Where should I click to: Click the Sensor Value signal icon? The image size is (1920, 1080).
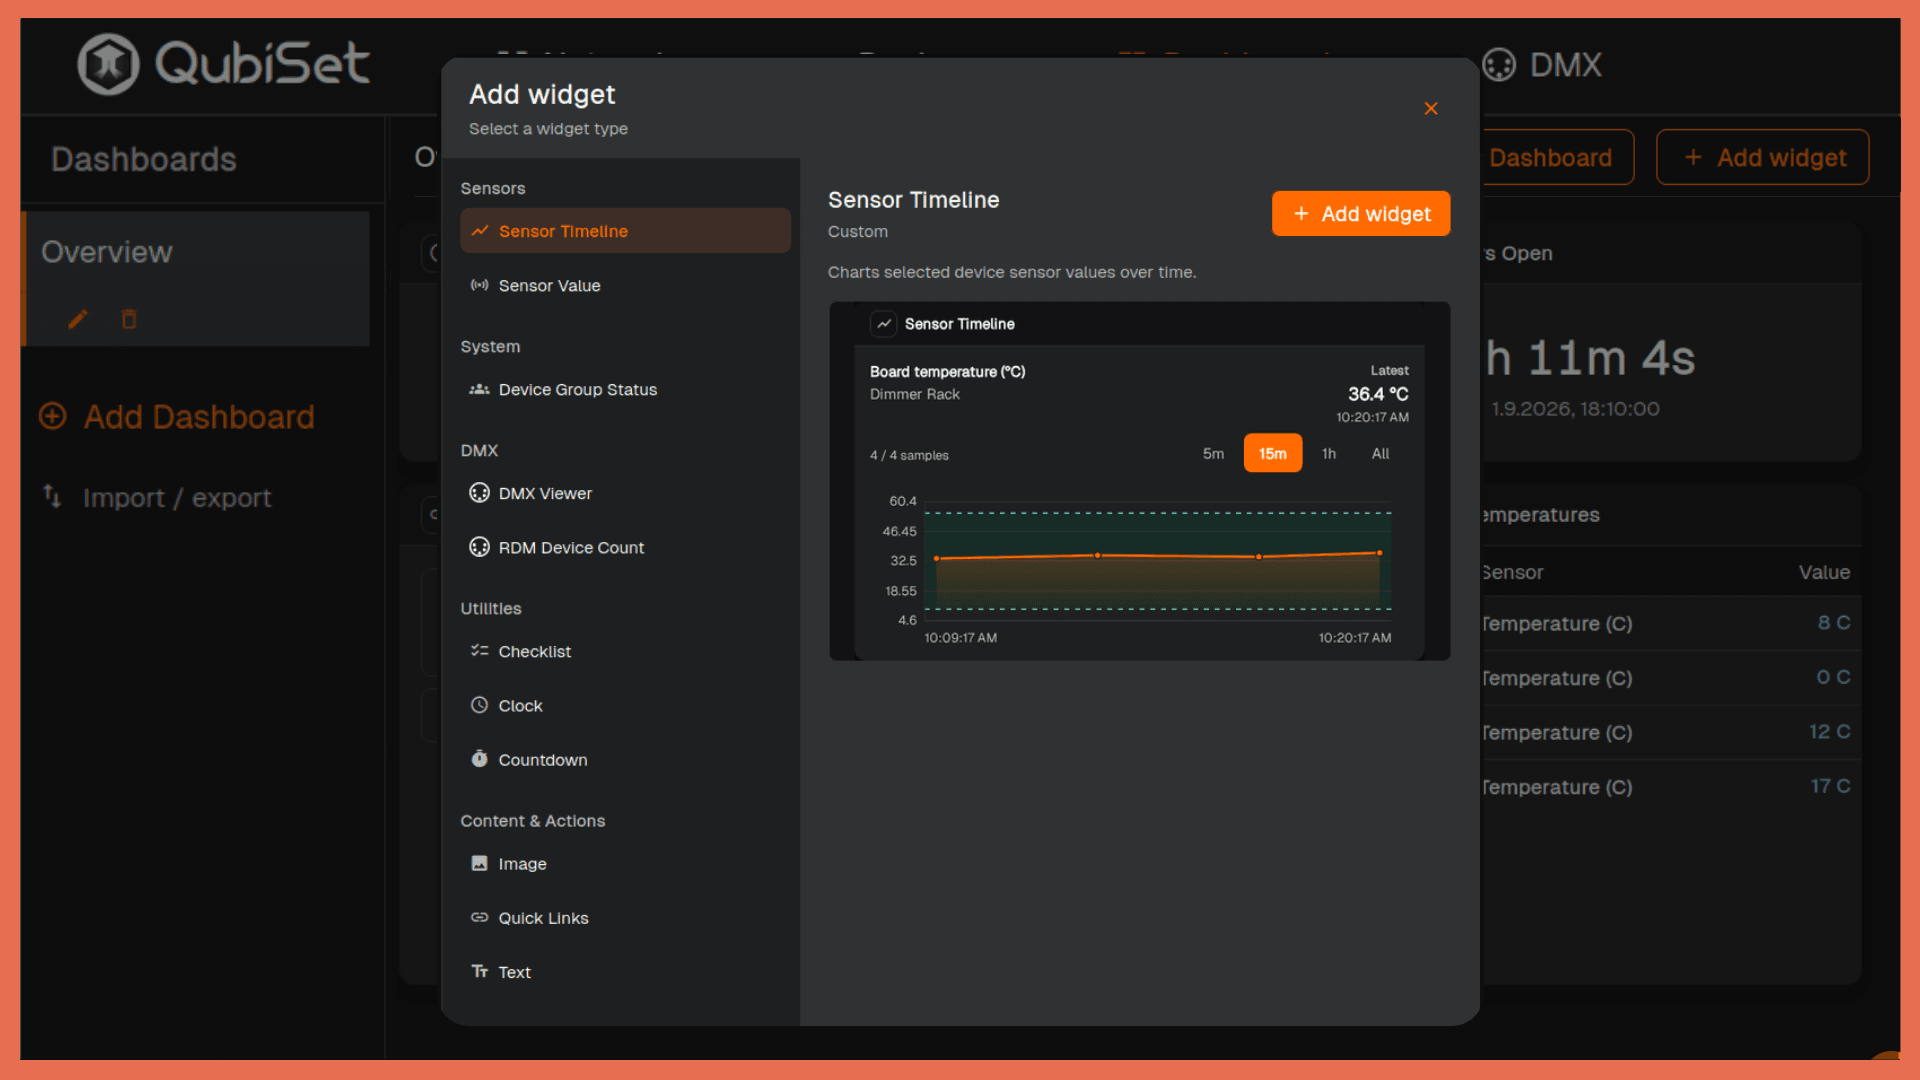(480, 285)
